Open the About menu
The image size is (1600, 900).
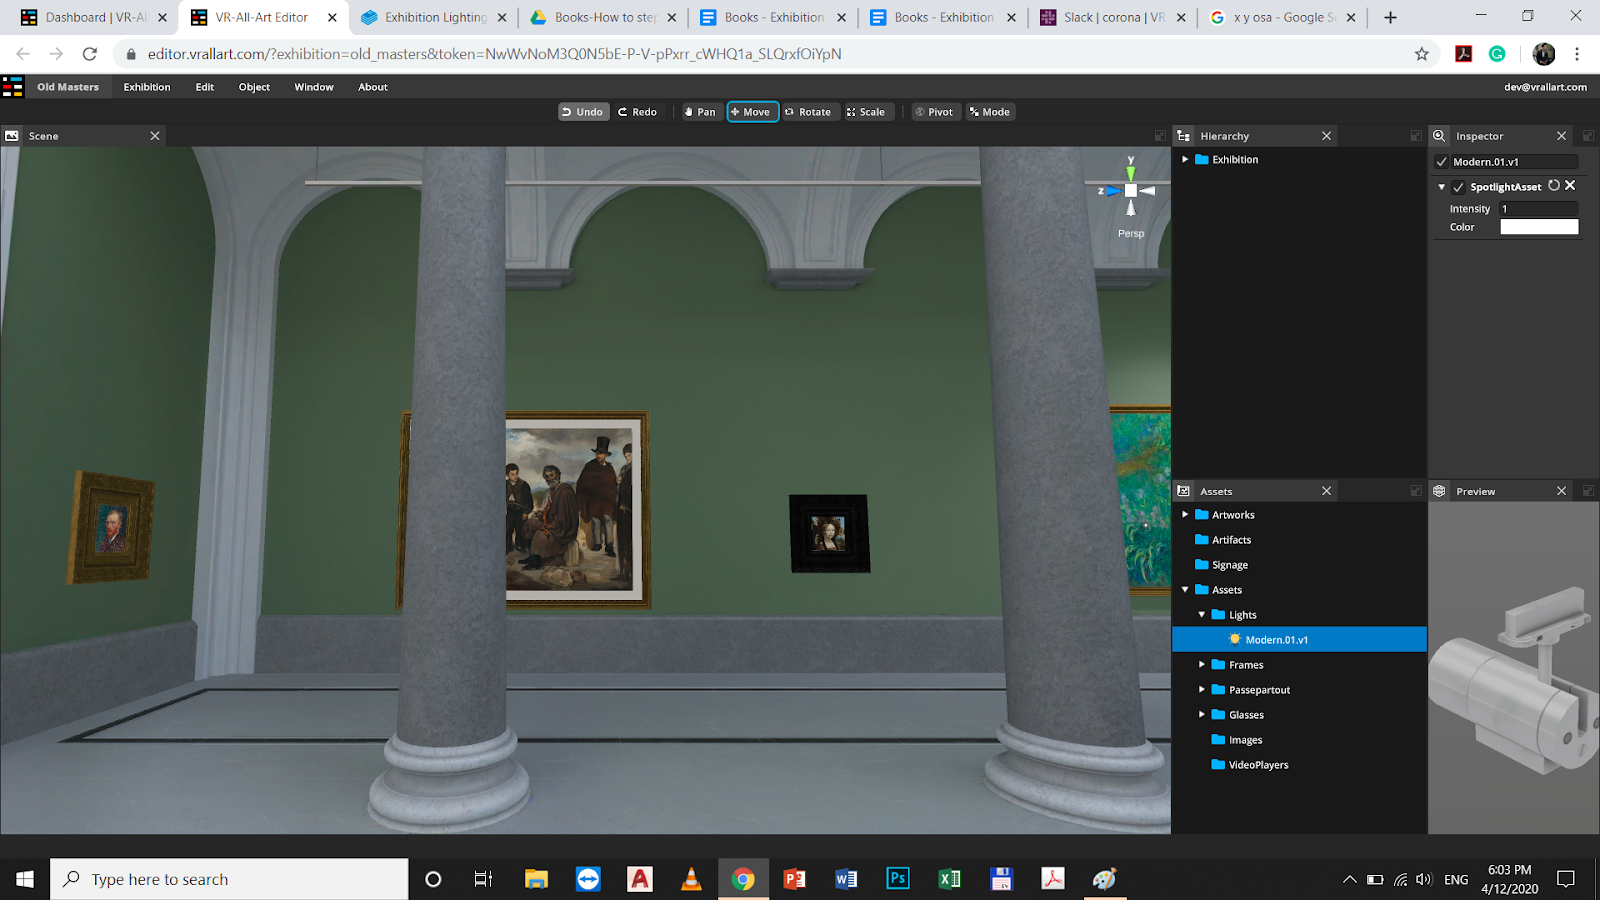click(373, 87)
